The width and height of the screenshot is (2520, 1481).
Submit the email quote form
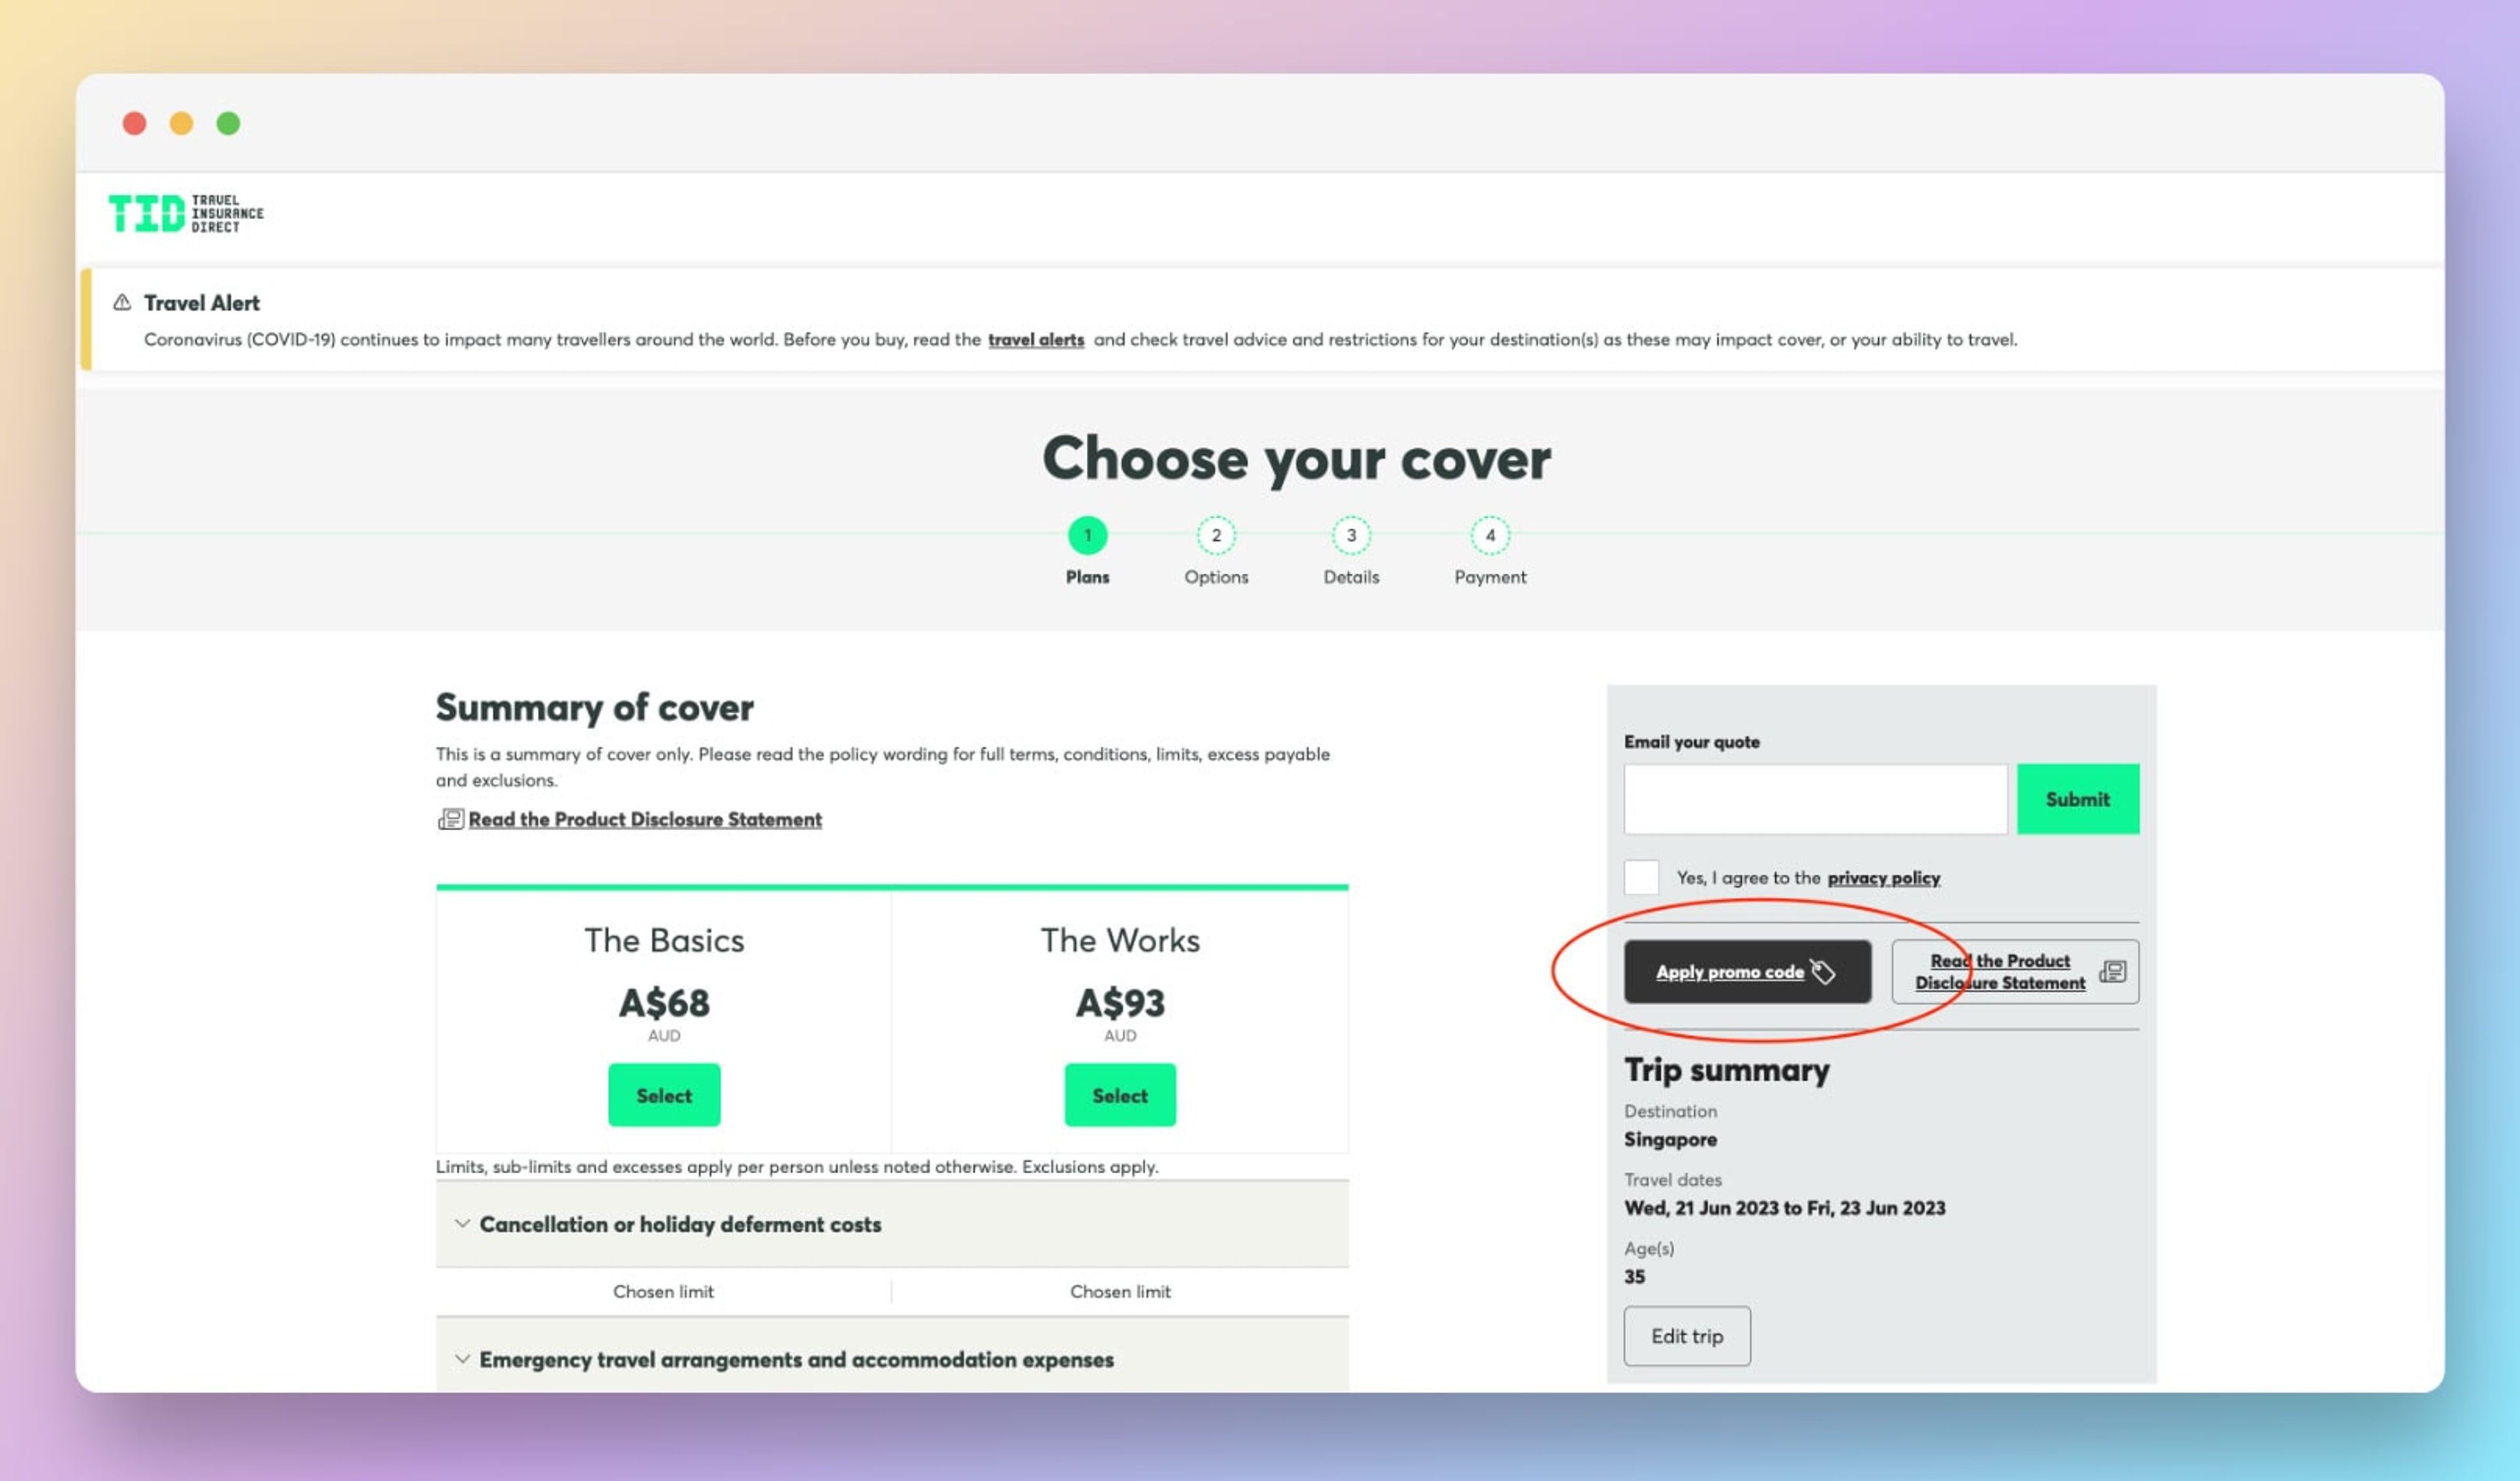coord(2077,799)
